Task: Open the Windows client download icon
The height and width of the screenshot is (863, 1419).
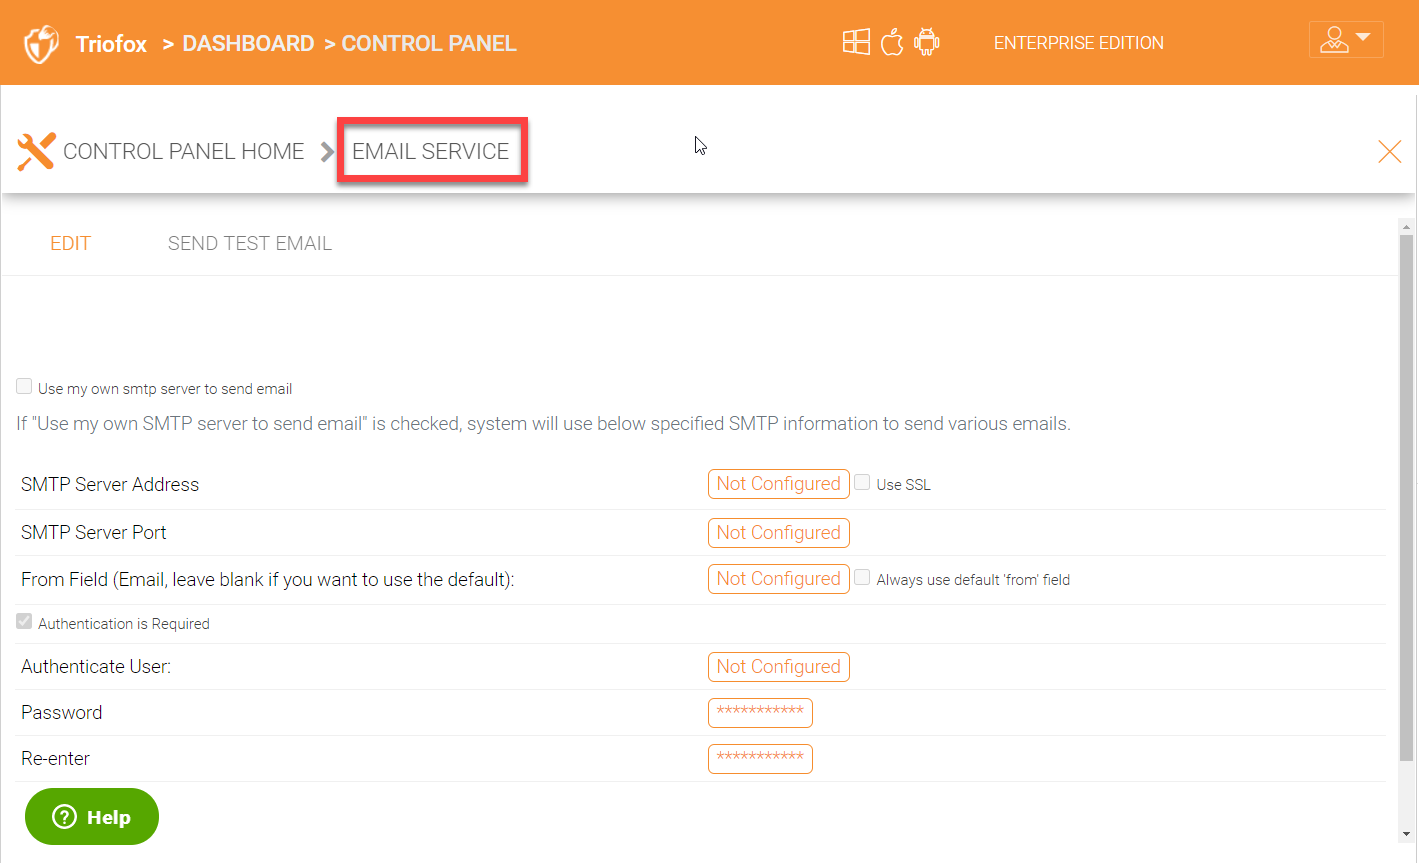Action: click(x=856, y=42)
